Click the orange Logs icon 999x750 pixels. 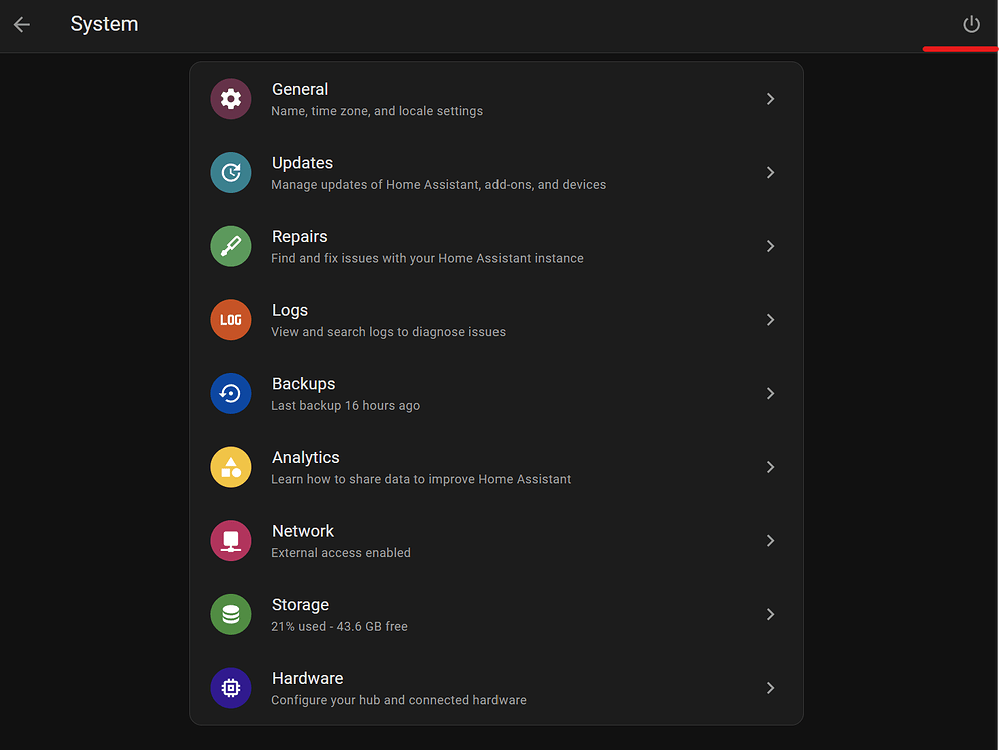(x=231, y=320)
